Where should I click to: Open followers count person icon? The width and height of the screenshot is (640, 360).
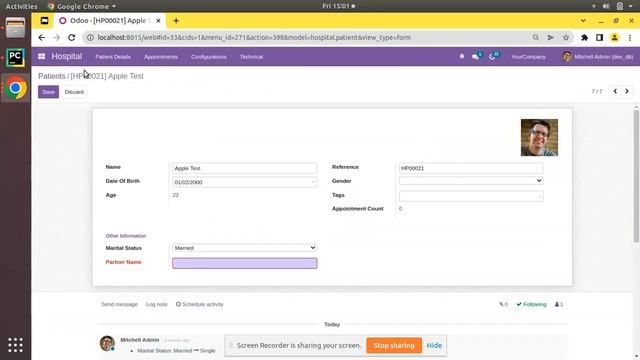pos(559,304)
